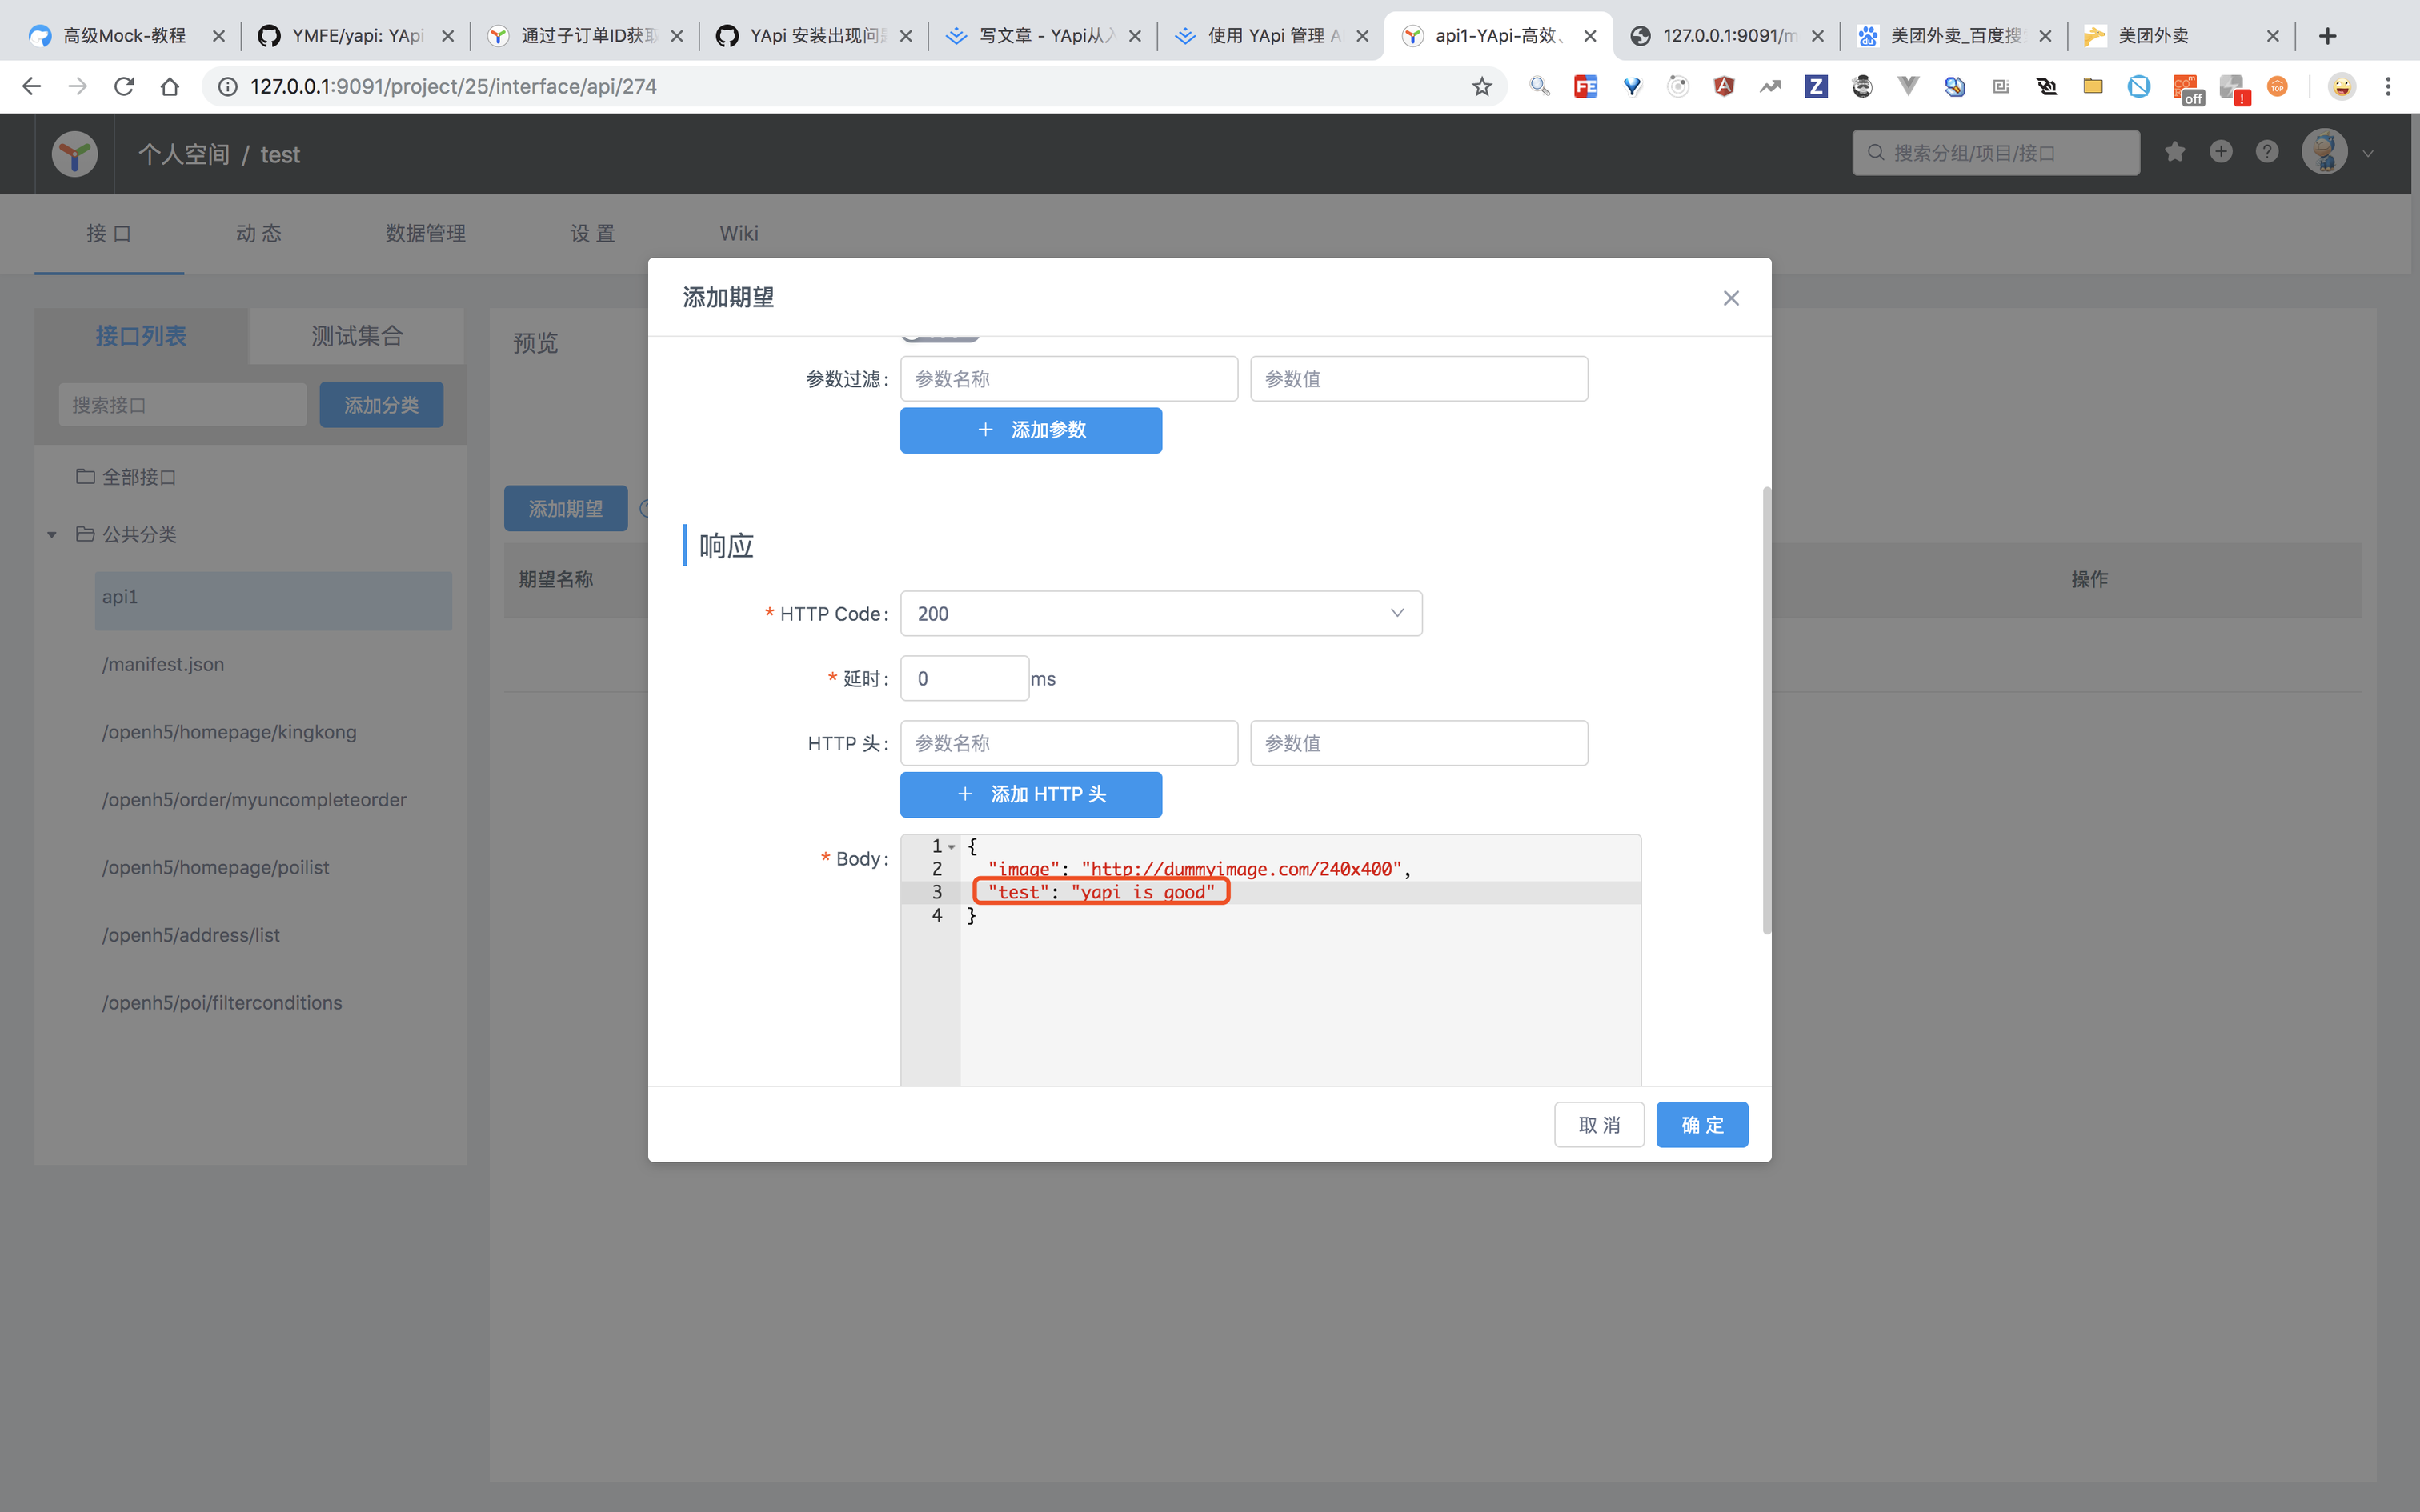2420x1512 pixels.
Task: Click the yellow folder extension icon
Action: [2093, 87]
